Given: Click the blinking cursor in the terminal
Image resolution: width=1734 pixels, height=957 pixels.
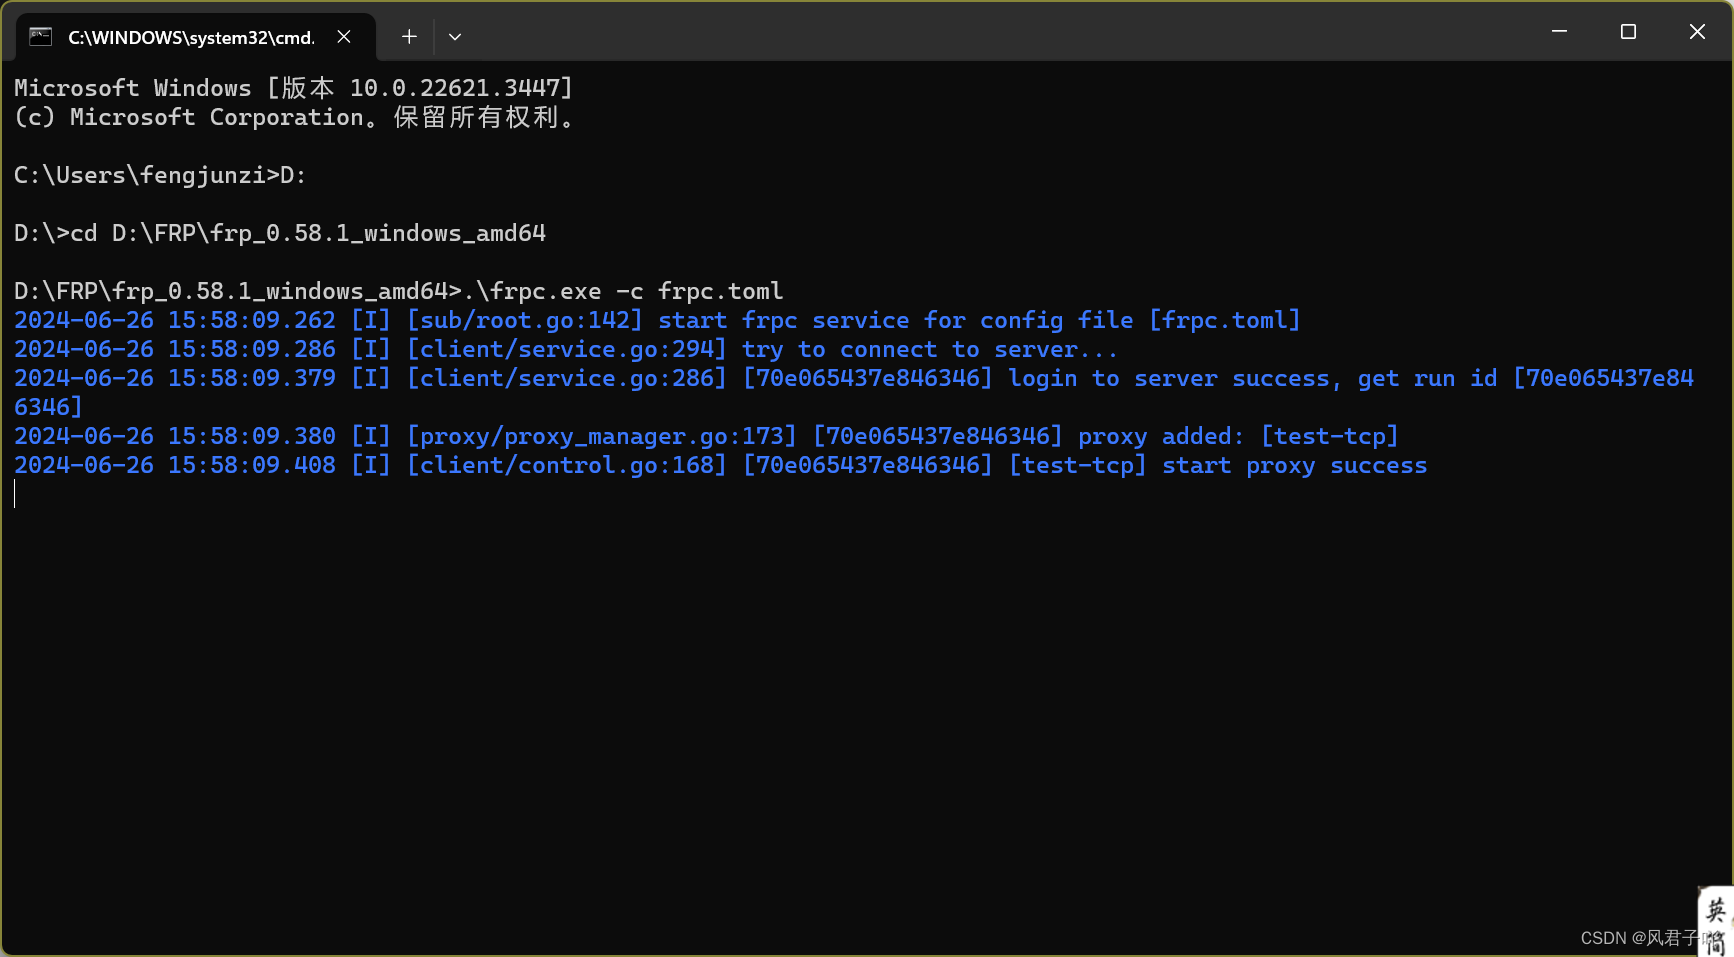Looking at the screenshot, I should pos(15,493).
